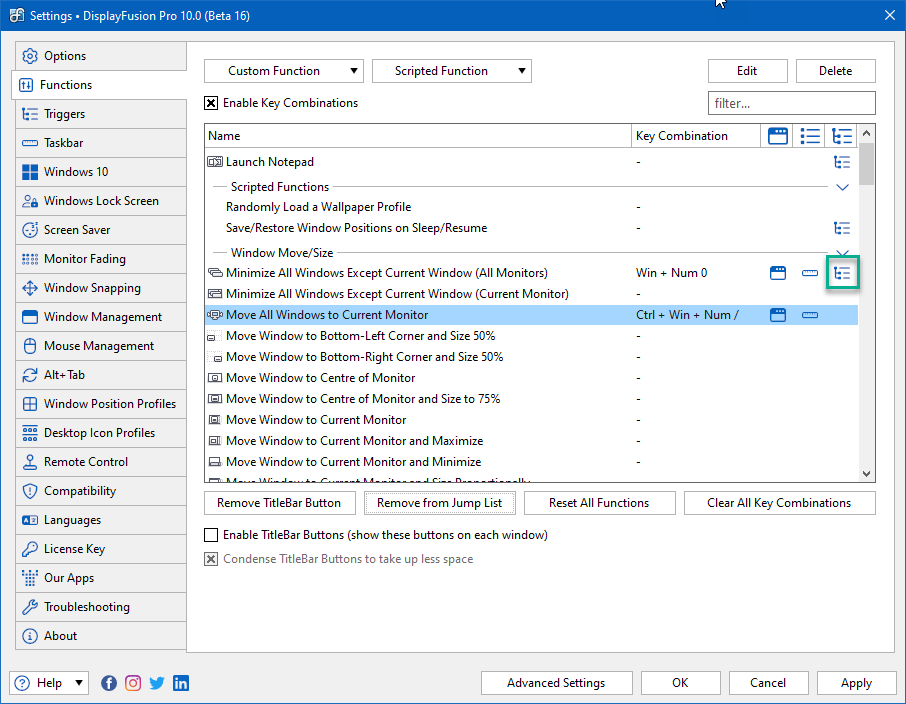This screenshot has height=704, width=906.
Task: Click the functions list scrollbar down arrow
Action: [x=866, y=474]
